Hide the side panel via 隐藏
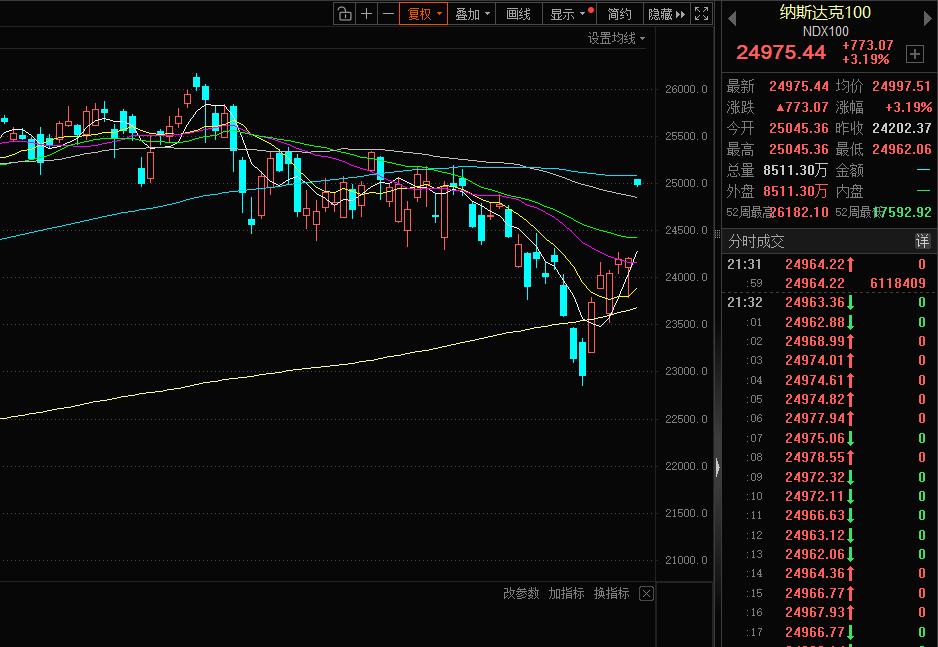The width and height of the screenshot is (938, 647). pyautogui.click(x=666, y=14)
